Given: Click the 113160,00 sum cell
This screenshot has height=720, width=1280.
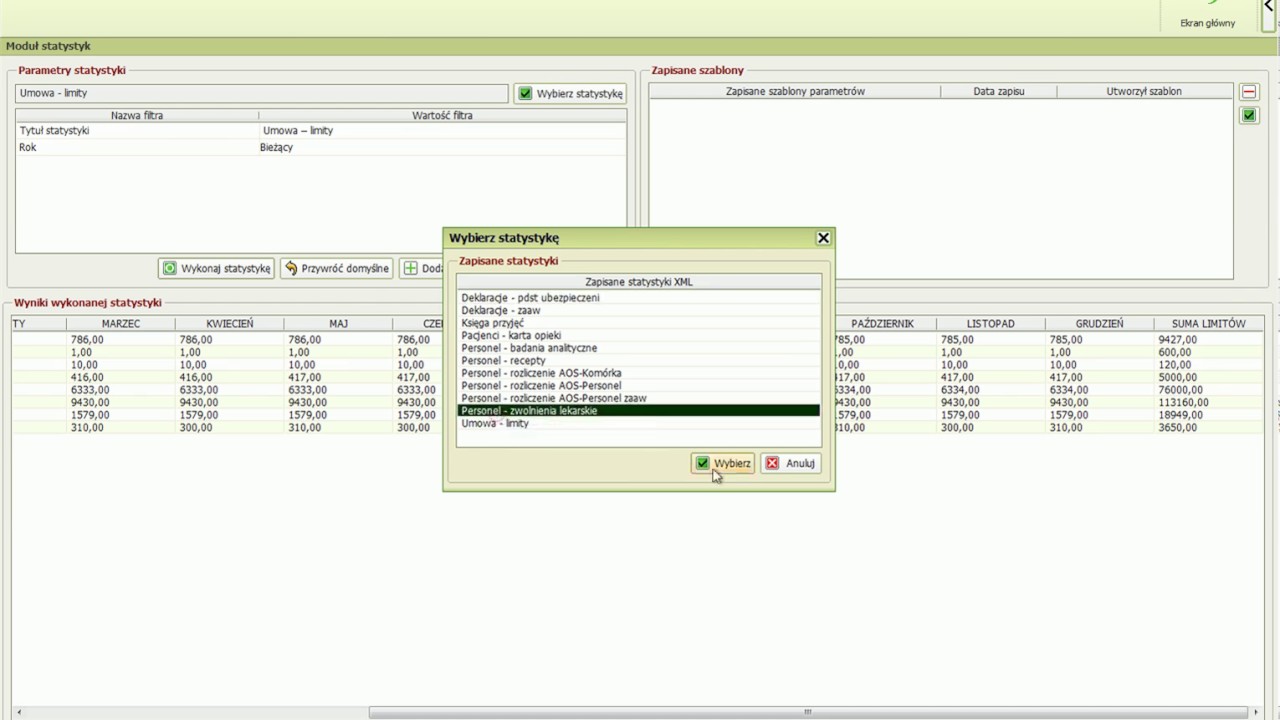Looking at the screenshot, I should point(1183,403).
